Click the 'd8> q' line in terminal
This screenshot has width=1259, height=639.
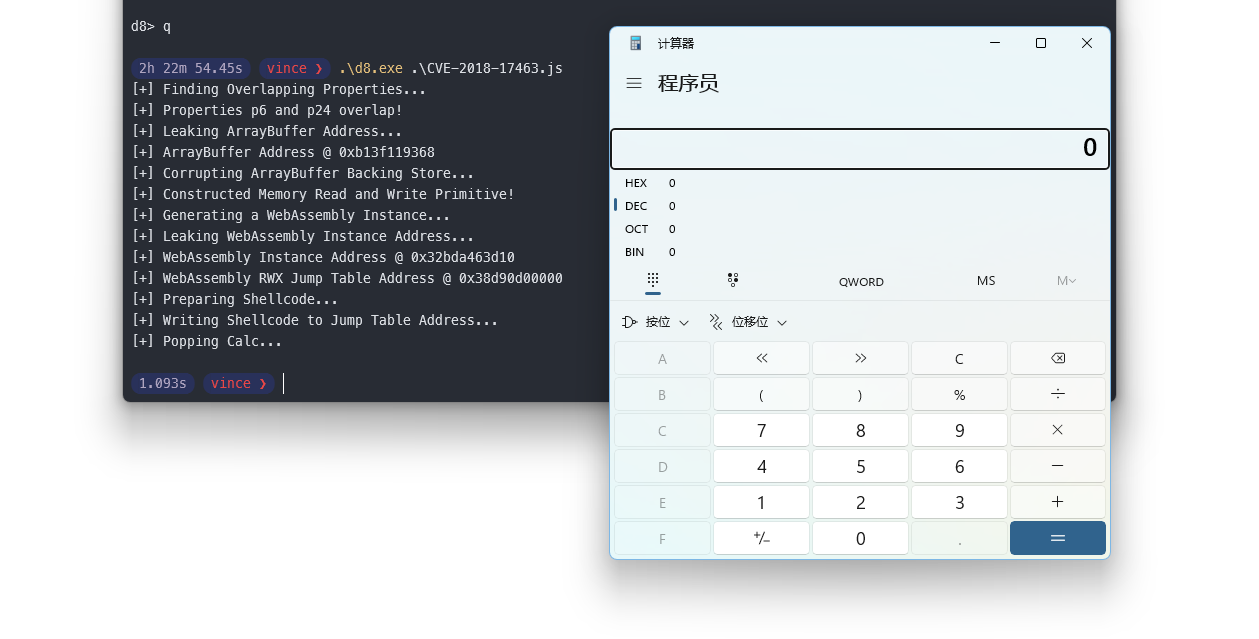tap(151, 26)
